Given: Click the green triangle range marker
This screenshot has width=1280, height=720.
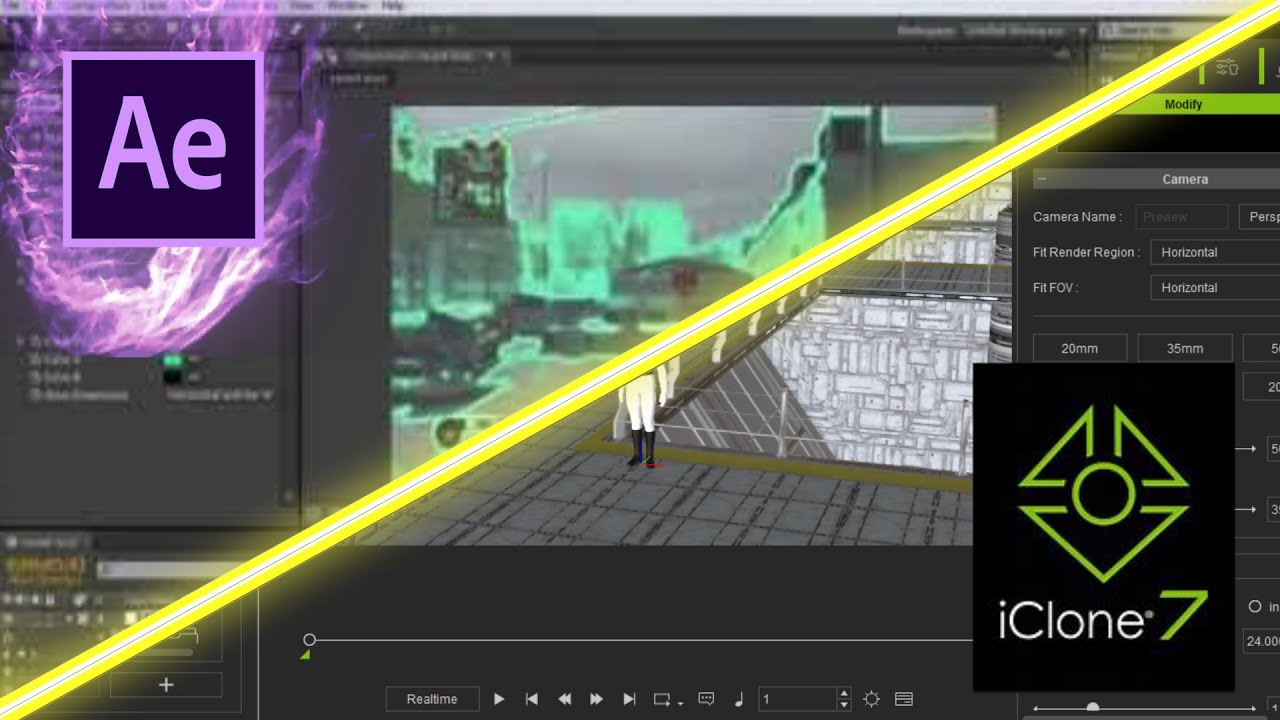Looking at the screenshot, I should 306,654.
